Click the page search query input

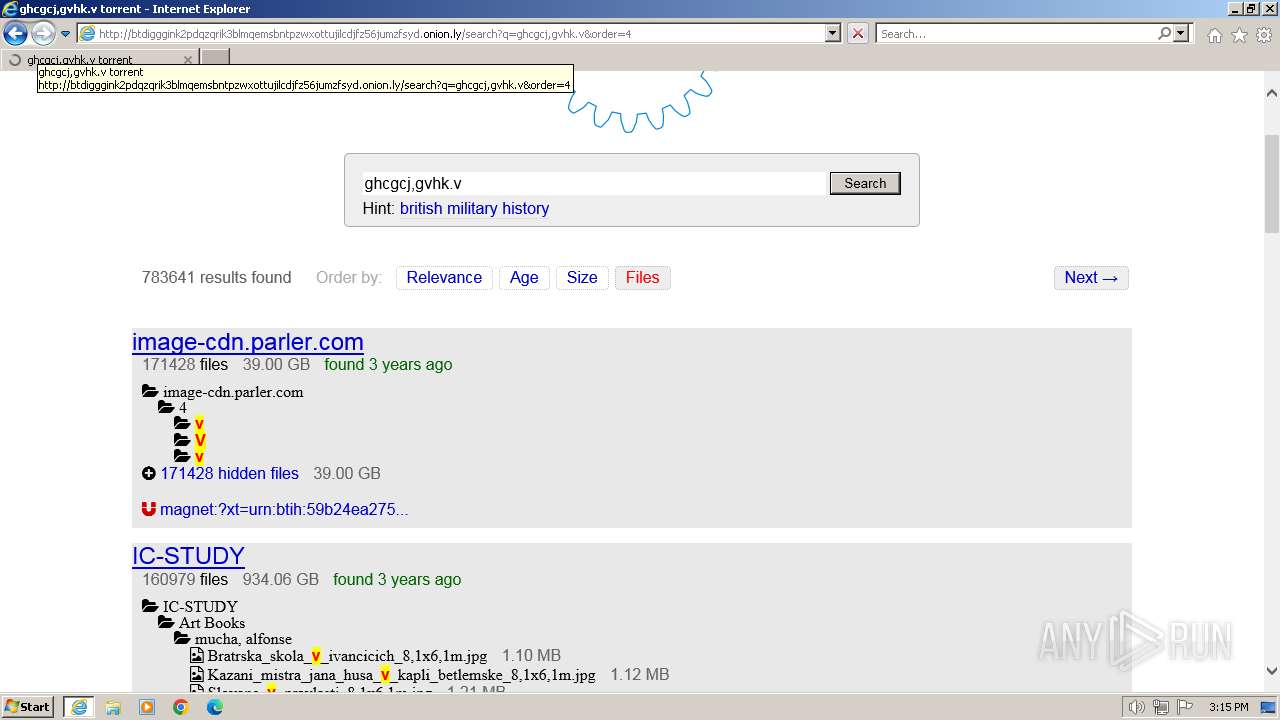(x=595, y=183)
